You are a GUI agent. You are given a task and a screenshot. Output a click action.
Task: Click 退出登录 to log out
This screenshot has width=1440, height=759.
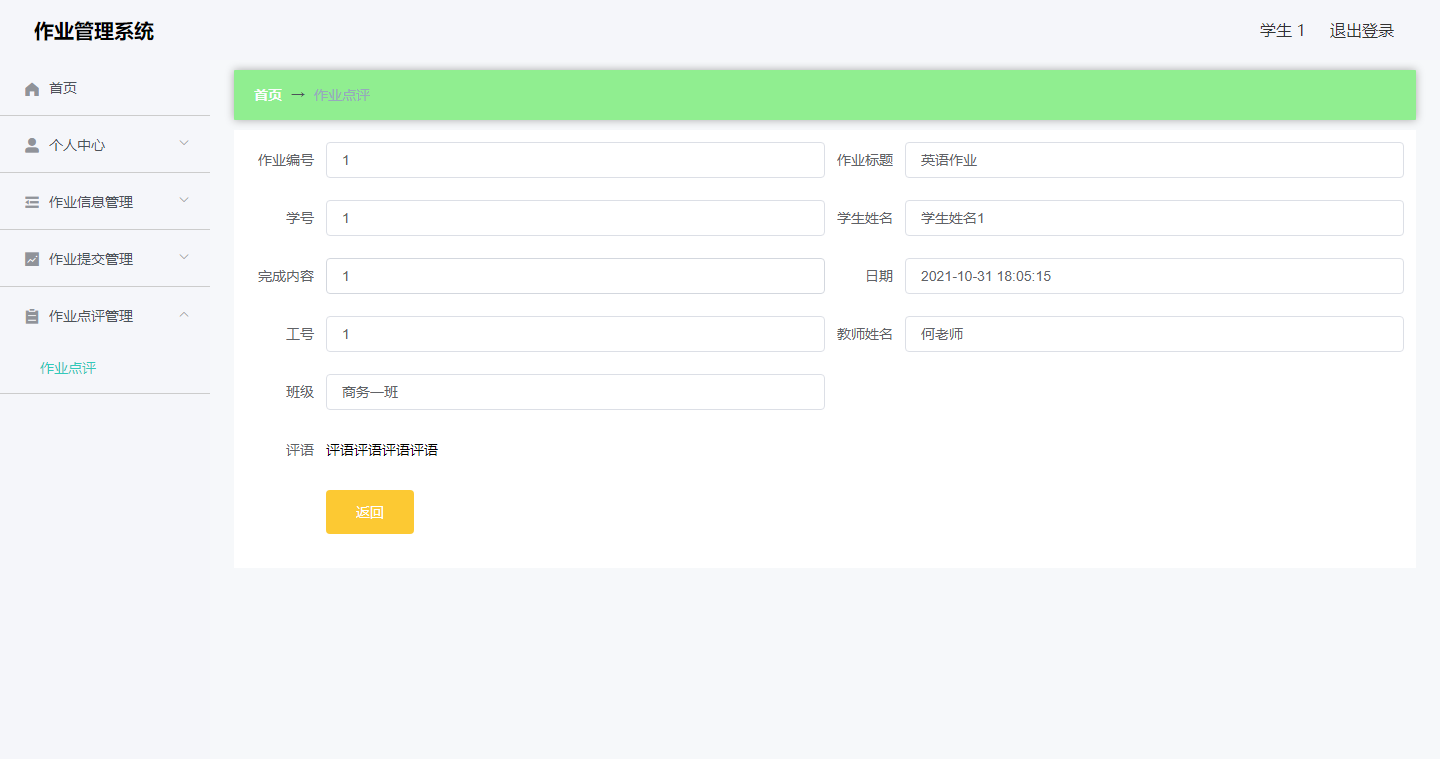tap(1362, 31)
